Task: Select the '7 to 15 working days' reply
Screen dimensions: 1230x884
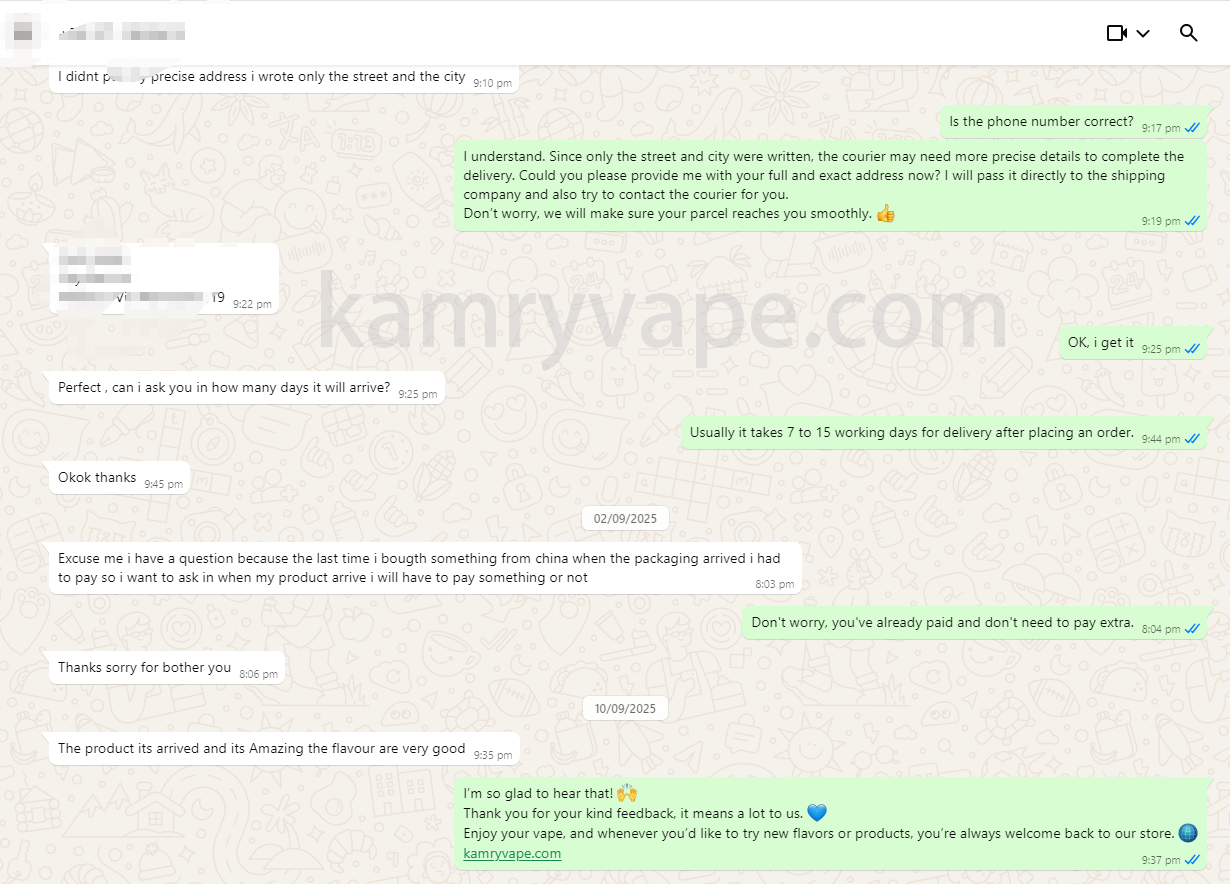Action: click(x=944, y=433)
